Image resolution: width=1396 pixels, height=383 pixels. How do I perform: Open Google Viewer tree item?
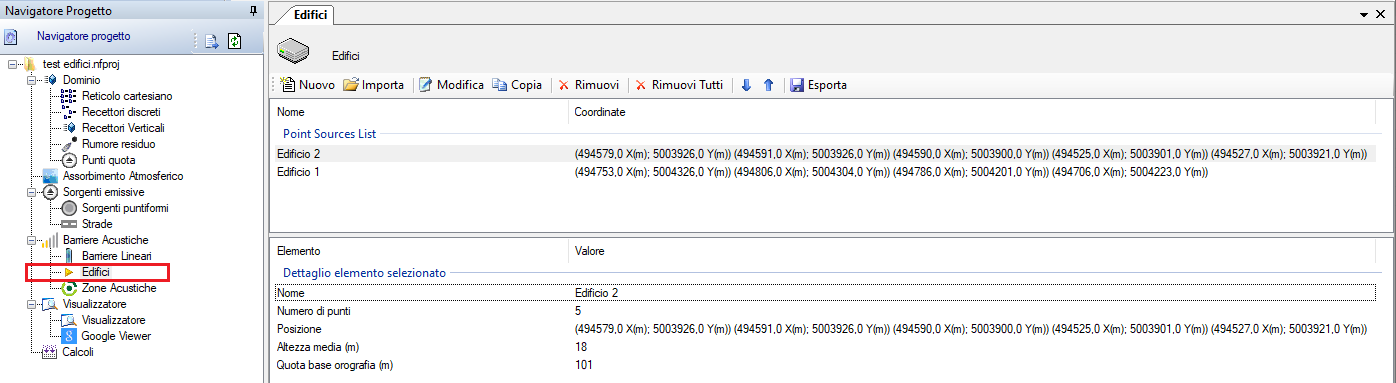tap(116, 336)
